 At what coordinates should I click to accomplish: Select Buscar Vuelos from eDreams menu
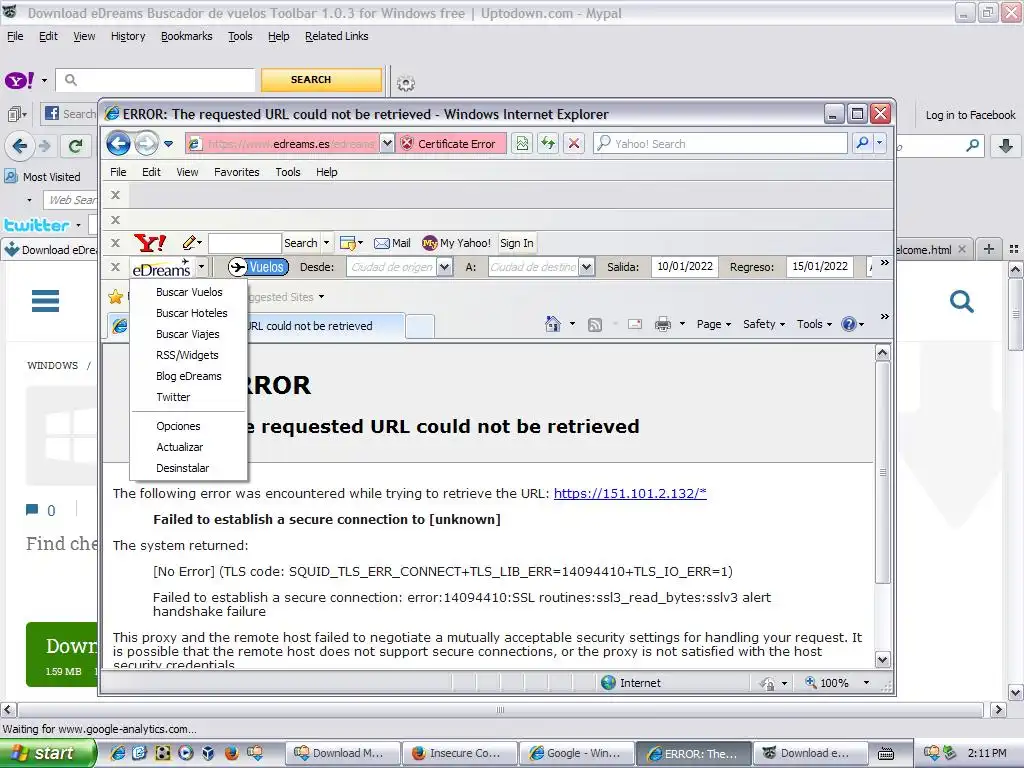click(x=189, y=292)
